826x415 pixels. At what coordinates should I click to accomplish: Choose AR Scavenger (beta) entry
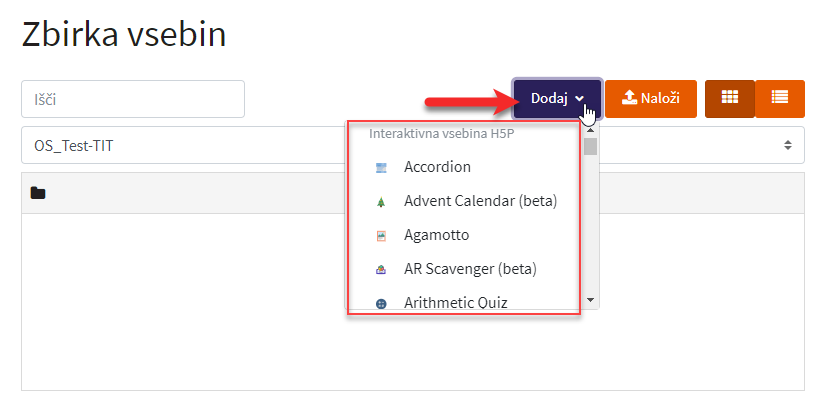470,269
